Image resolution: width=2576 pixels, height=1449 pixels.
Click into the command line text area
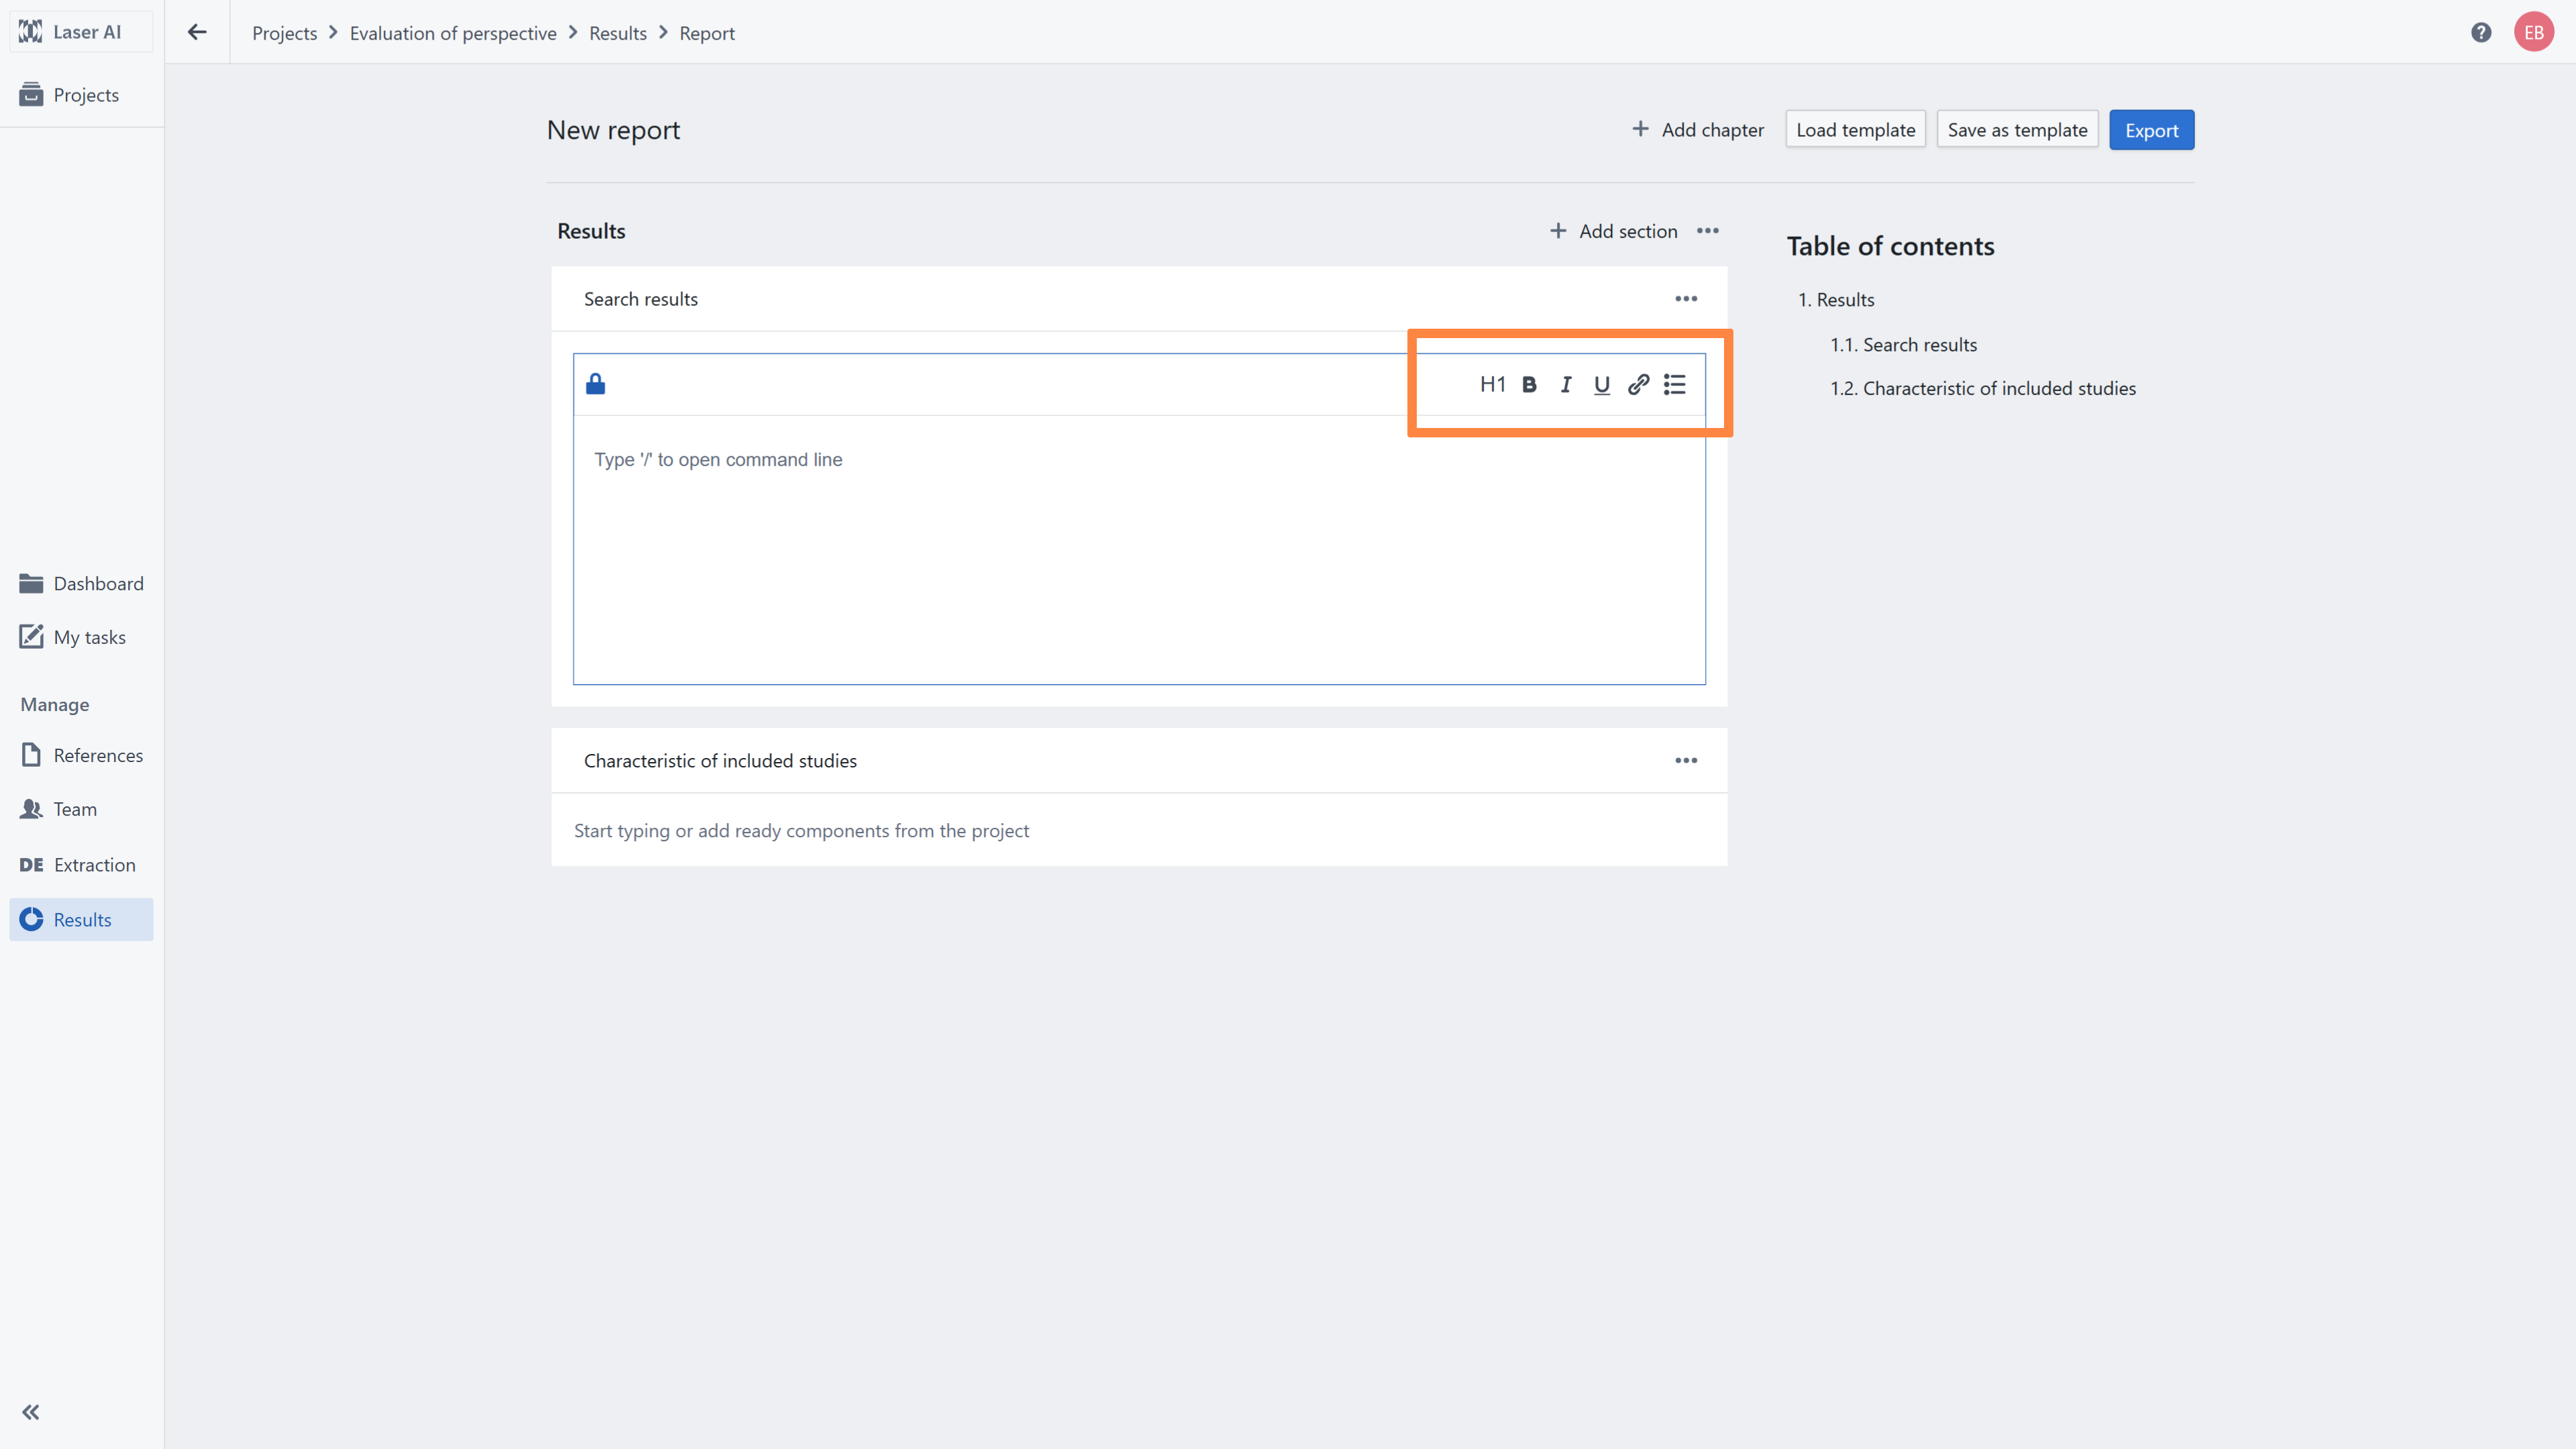(x=1138, y=550)
